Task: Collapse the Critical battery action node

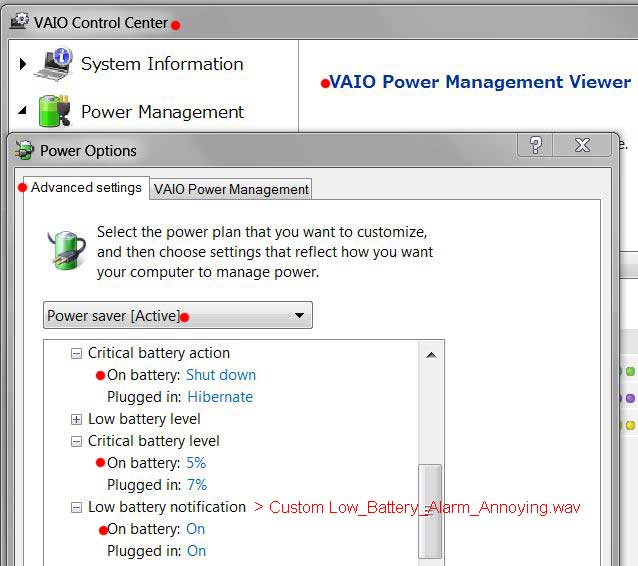Action: click(76, 353)
